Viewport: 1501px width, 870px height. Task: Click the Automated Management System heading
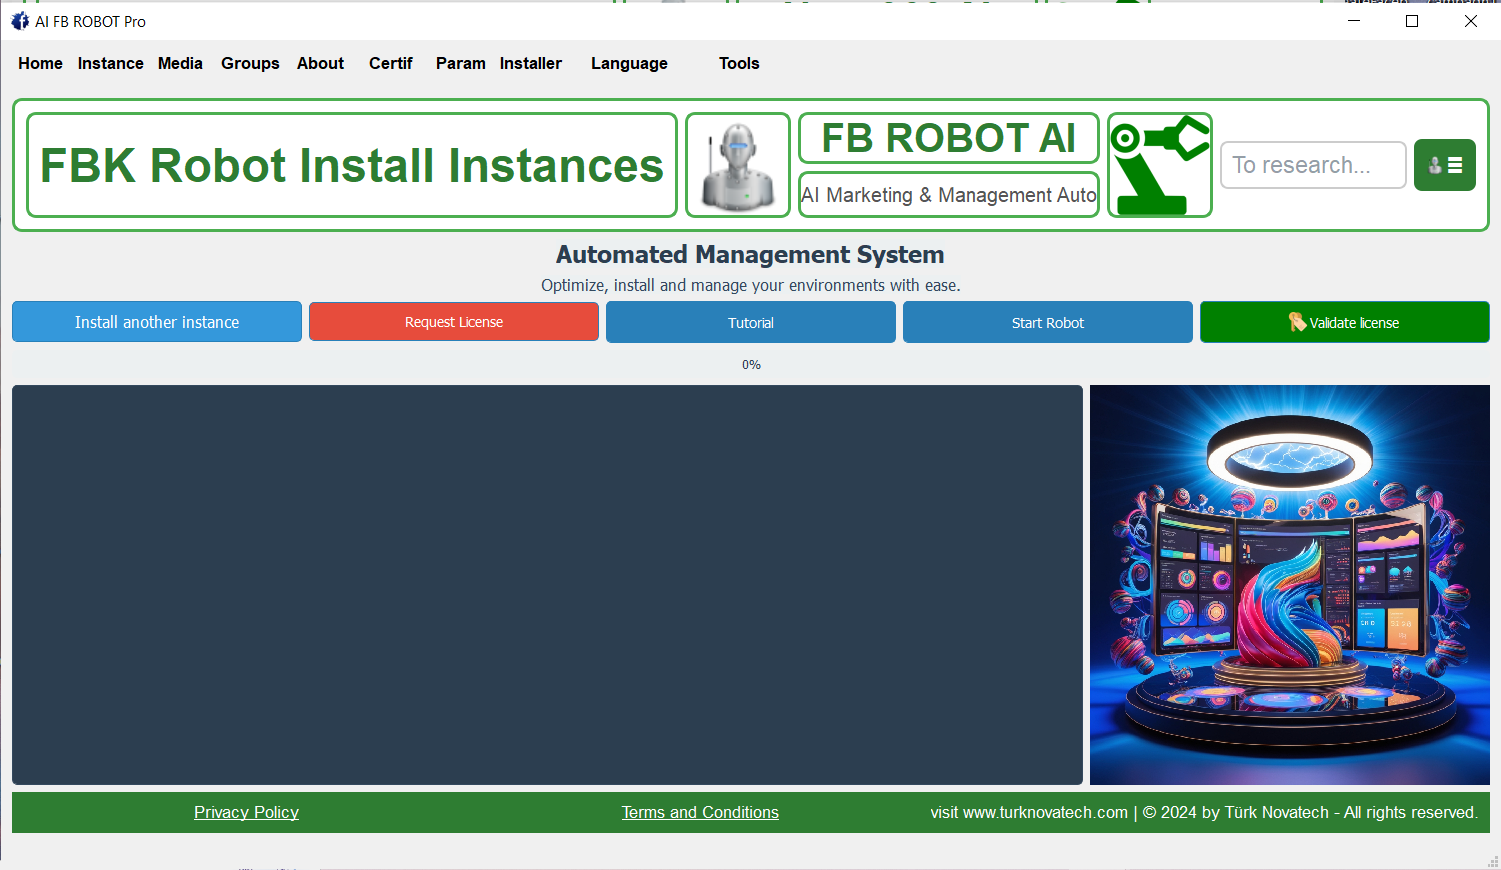point(750,255)
